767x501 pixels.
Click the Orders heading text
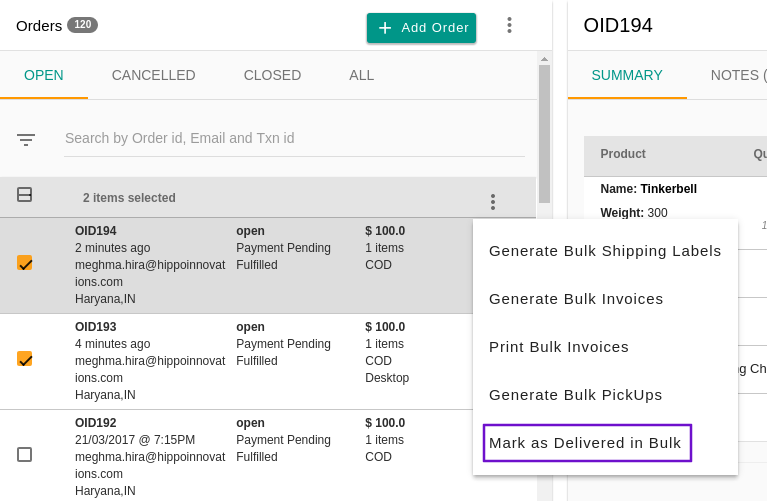click(39, 26)
